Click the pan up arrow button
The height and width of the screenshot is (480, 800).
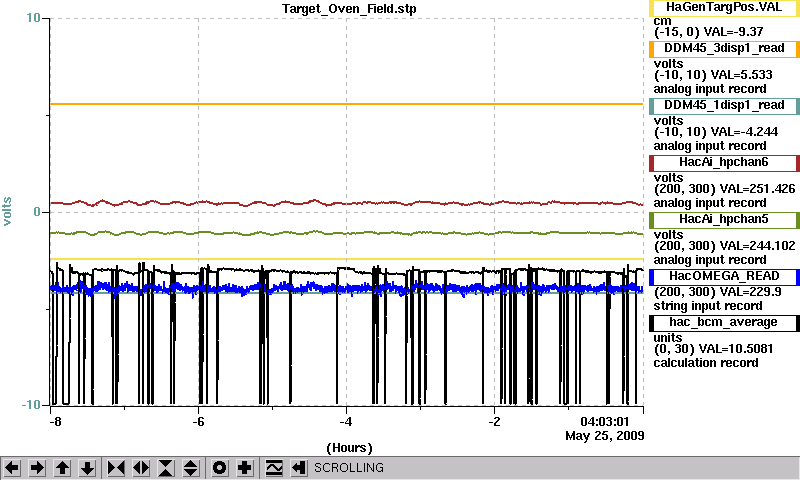[63, 467]
